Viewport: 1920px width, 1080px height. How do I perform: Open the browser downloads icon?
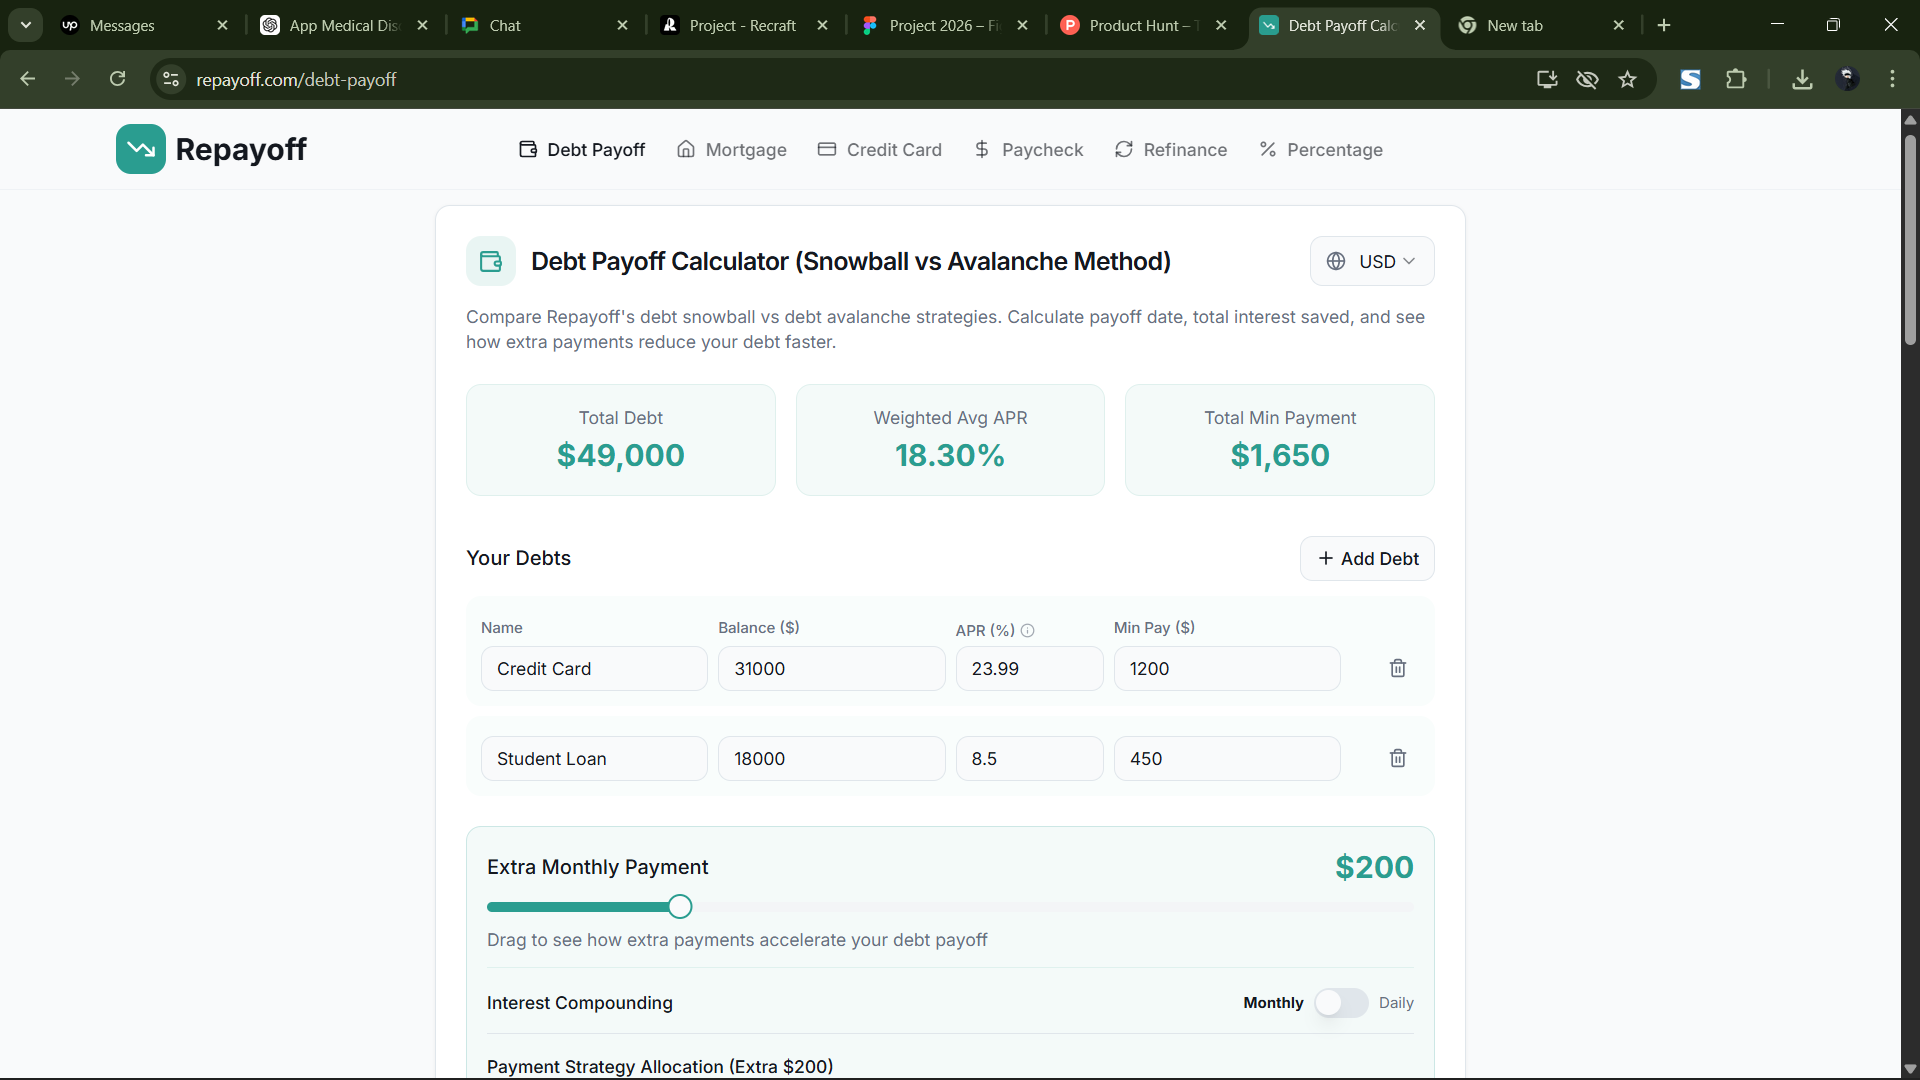coord(1802,79)
